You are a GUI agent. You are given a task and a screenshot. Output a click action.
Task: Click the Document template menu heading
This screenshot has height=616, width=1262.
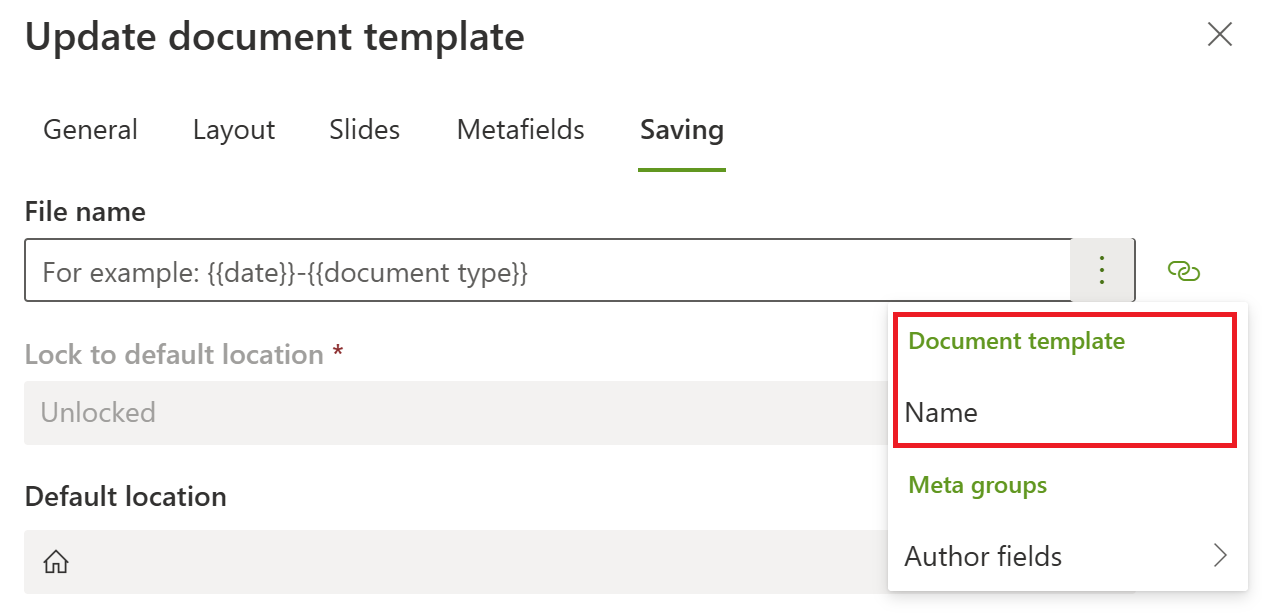click(1016, 342)
